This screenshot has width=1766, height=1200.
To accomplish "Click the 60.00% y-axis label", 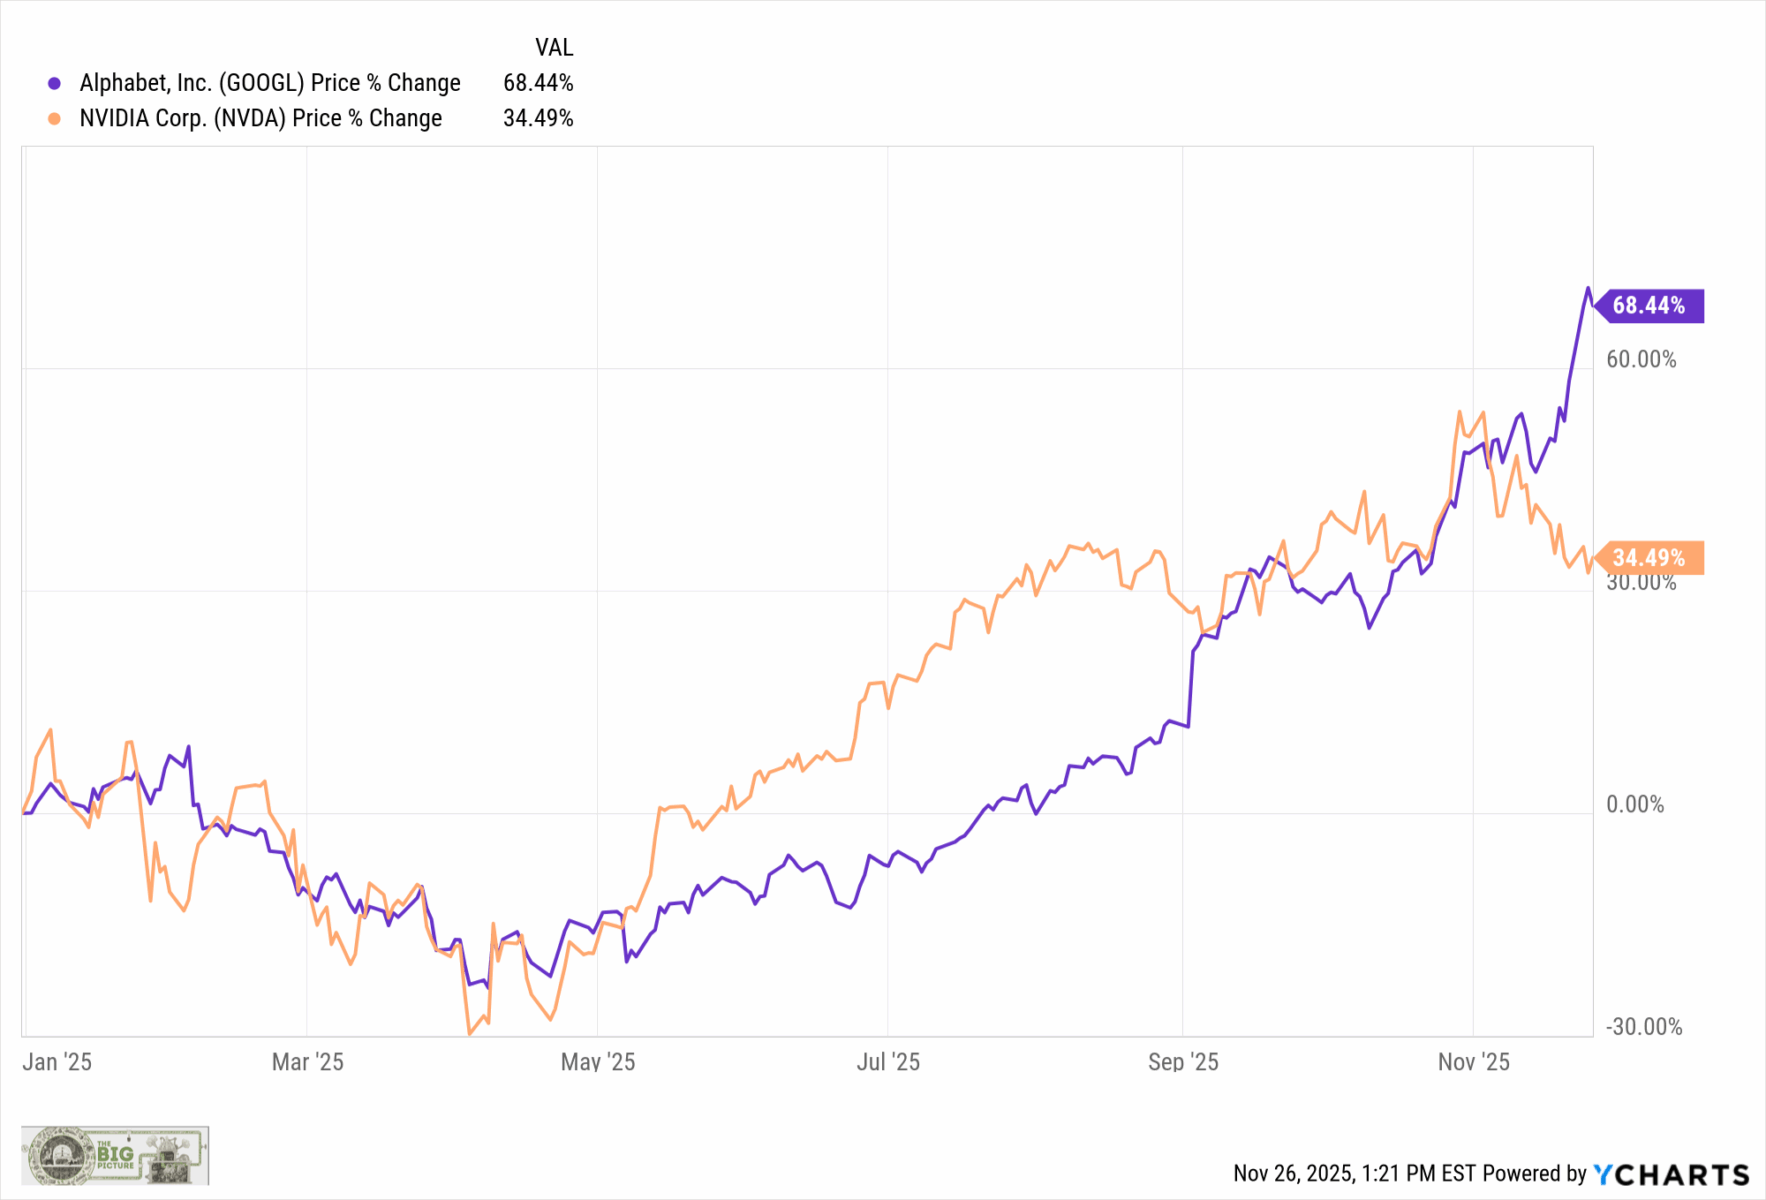I will pyautogui.click(x=1641, y=359).
